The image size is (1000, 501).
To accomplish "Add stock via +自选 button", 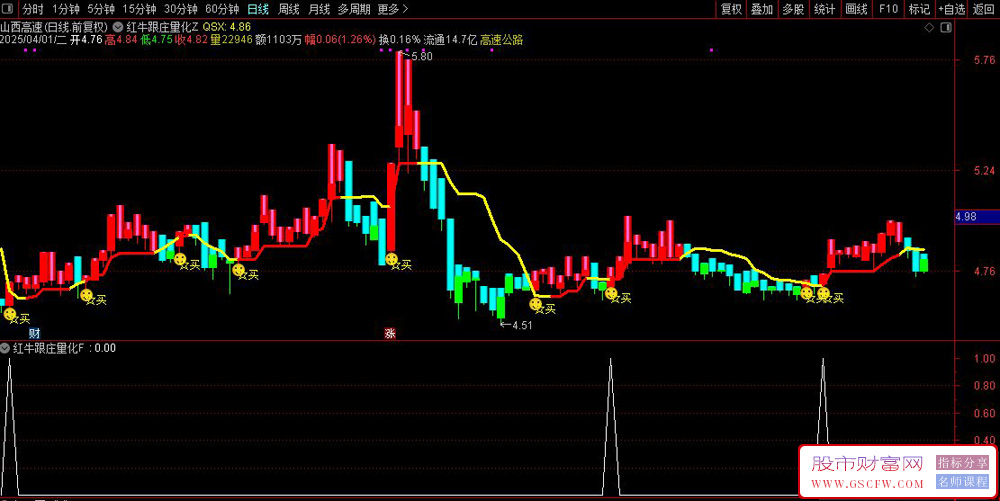I will coord(952,9).
